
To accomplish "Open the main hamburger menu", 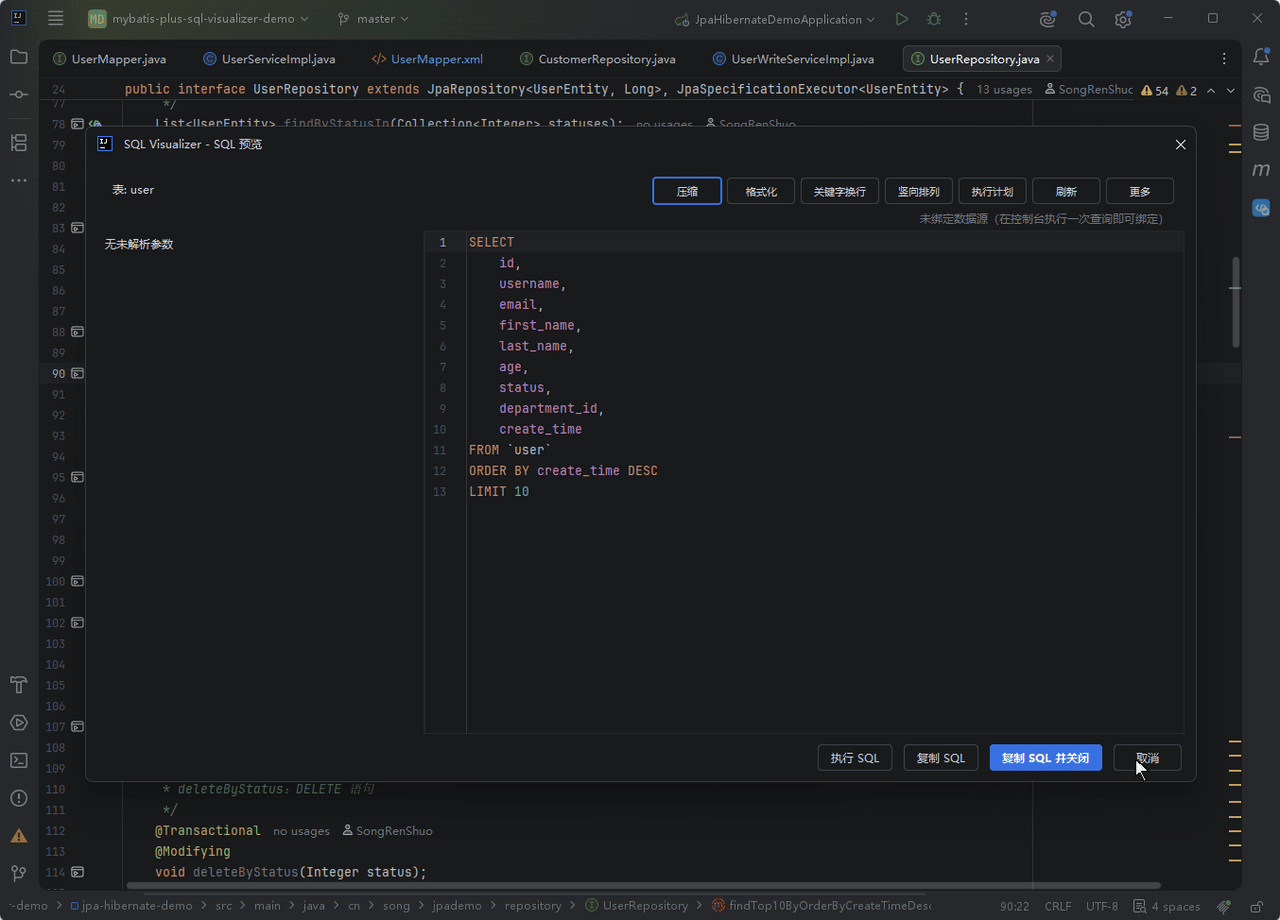I will click(56, 18).
